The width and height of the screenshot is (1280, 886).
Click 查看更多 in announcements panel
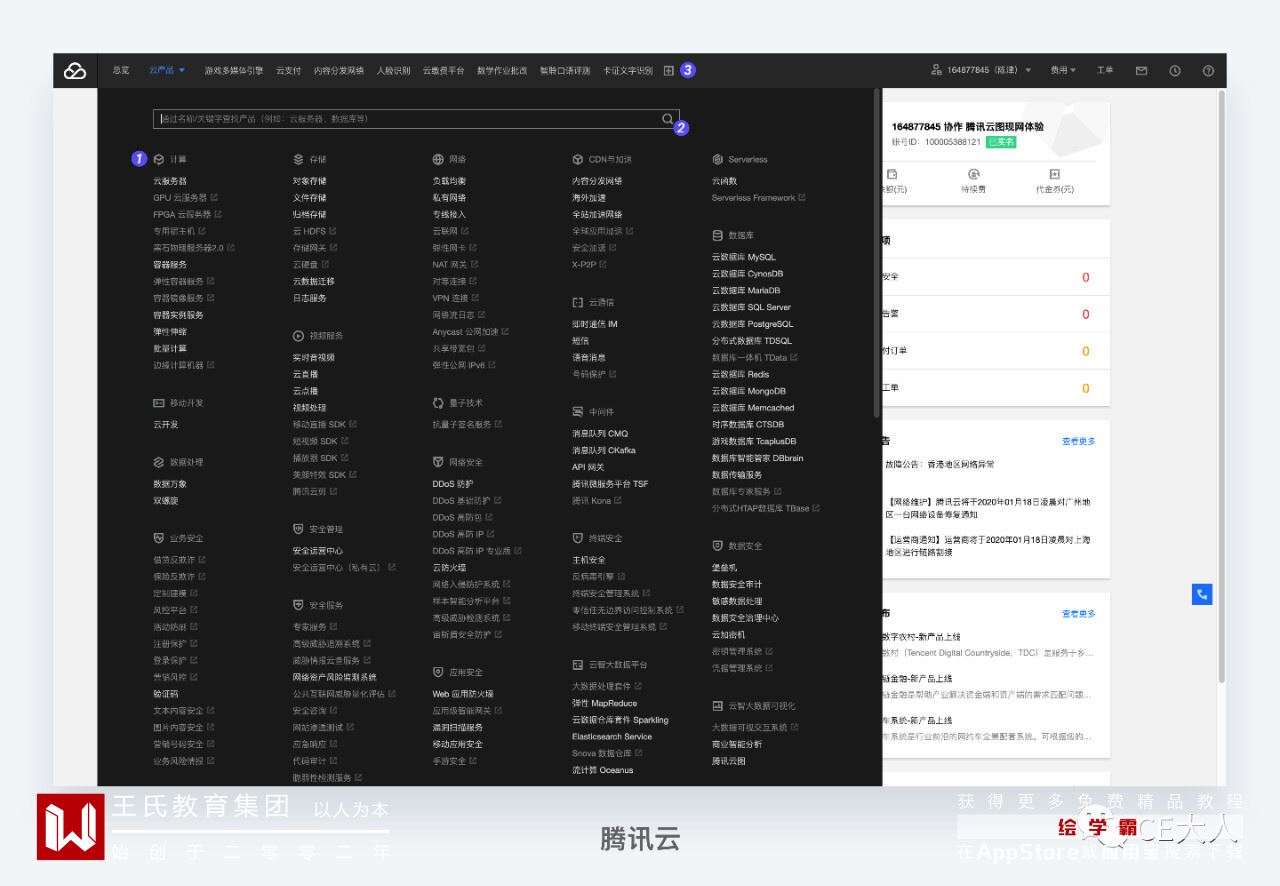(x=1079, y=441)
